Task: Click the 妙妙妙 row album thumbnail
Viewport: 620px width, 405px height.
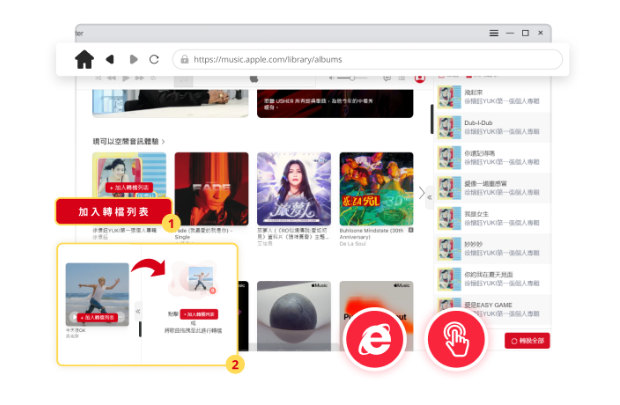Action: coord(449,249)
